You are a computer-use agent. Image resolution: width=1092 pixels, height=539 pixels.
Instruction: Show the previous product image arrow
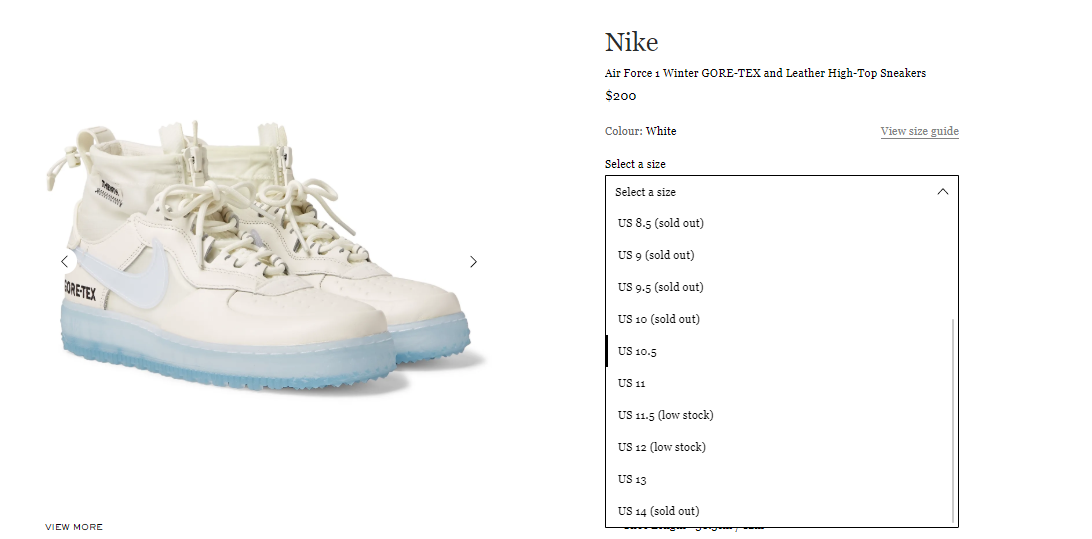click(64, 261)
